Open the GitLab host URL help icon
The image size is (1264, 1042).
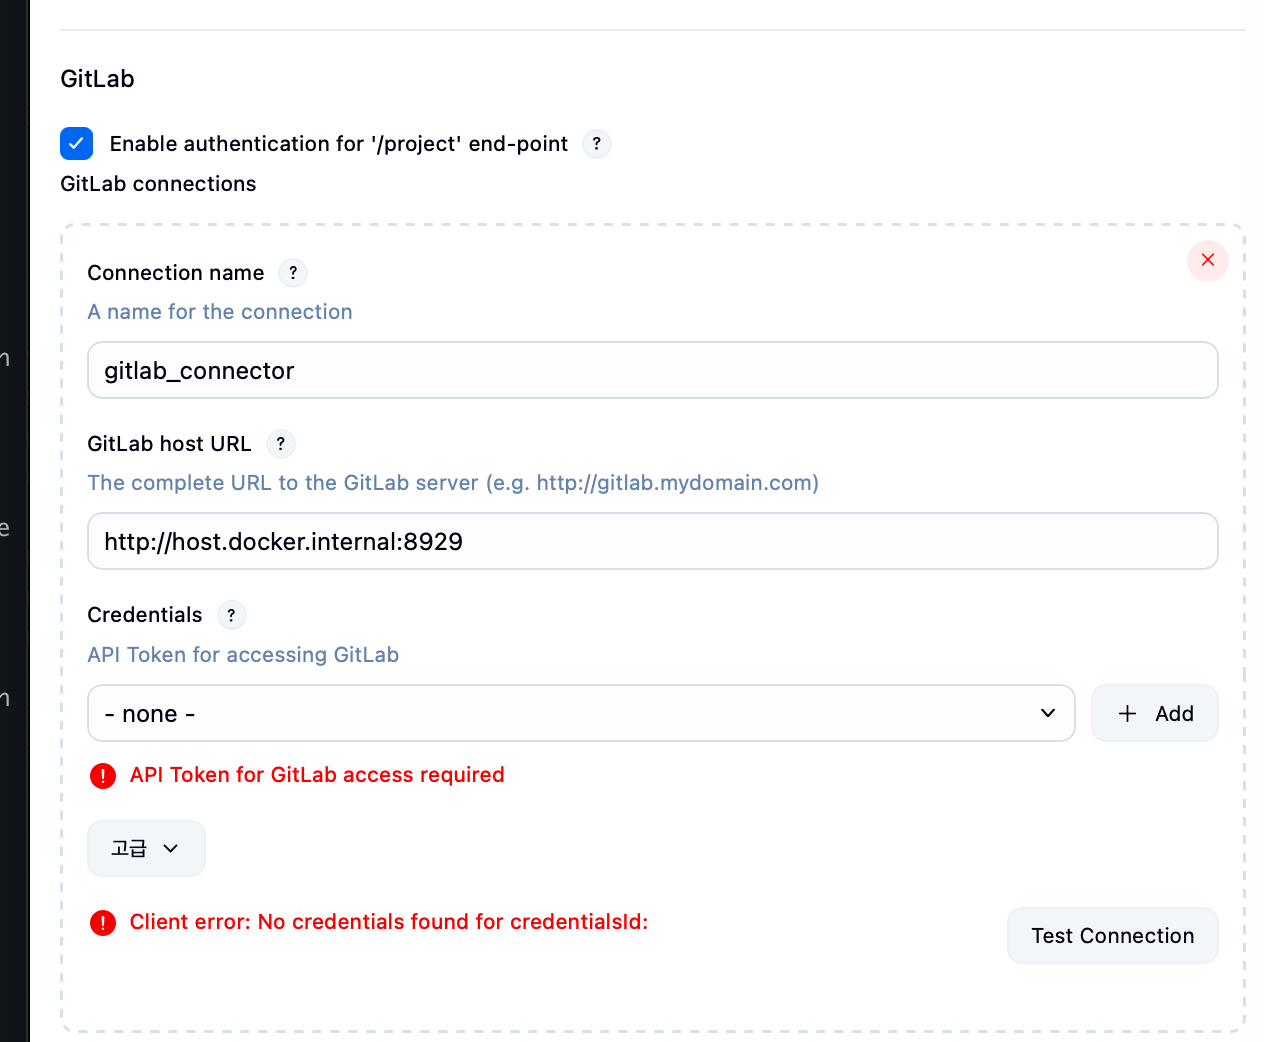(x=280, y=444)
